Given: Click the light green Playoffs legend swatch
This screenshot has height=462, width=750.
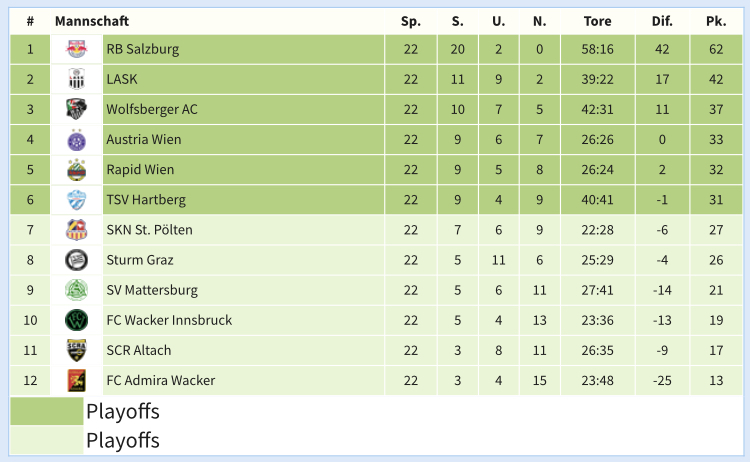Looking at the screenshot, I should click(x=46, y=440).
